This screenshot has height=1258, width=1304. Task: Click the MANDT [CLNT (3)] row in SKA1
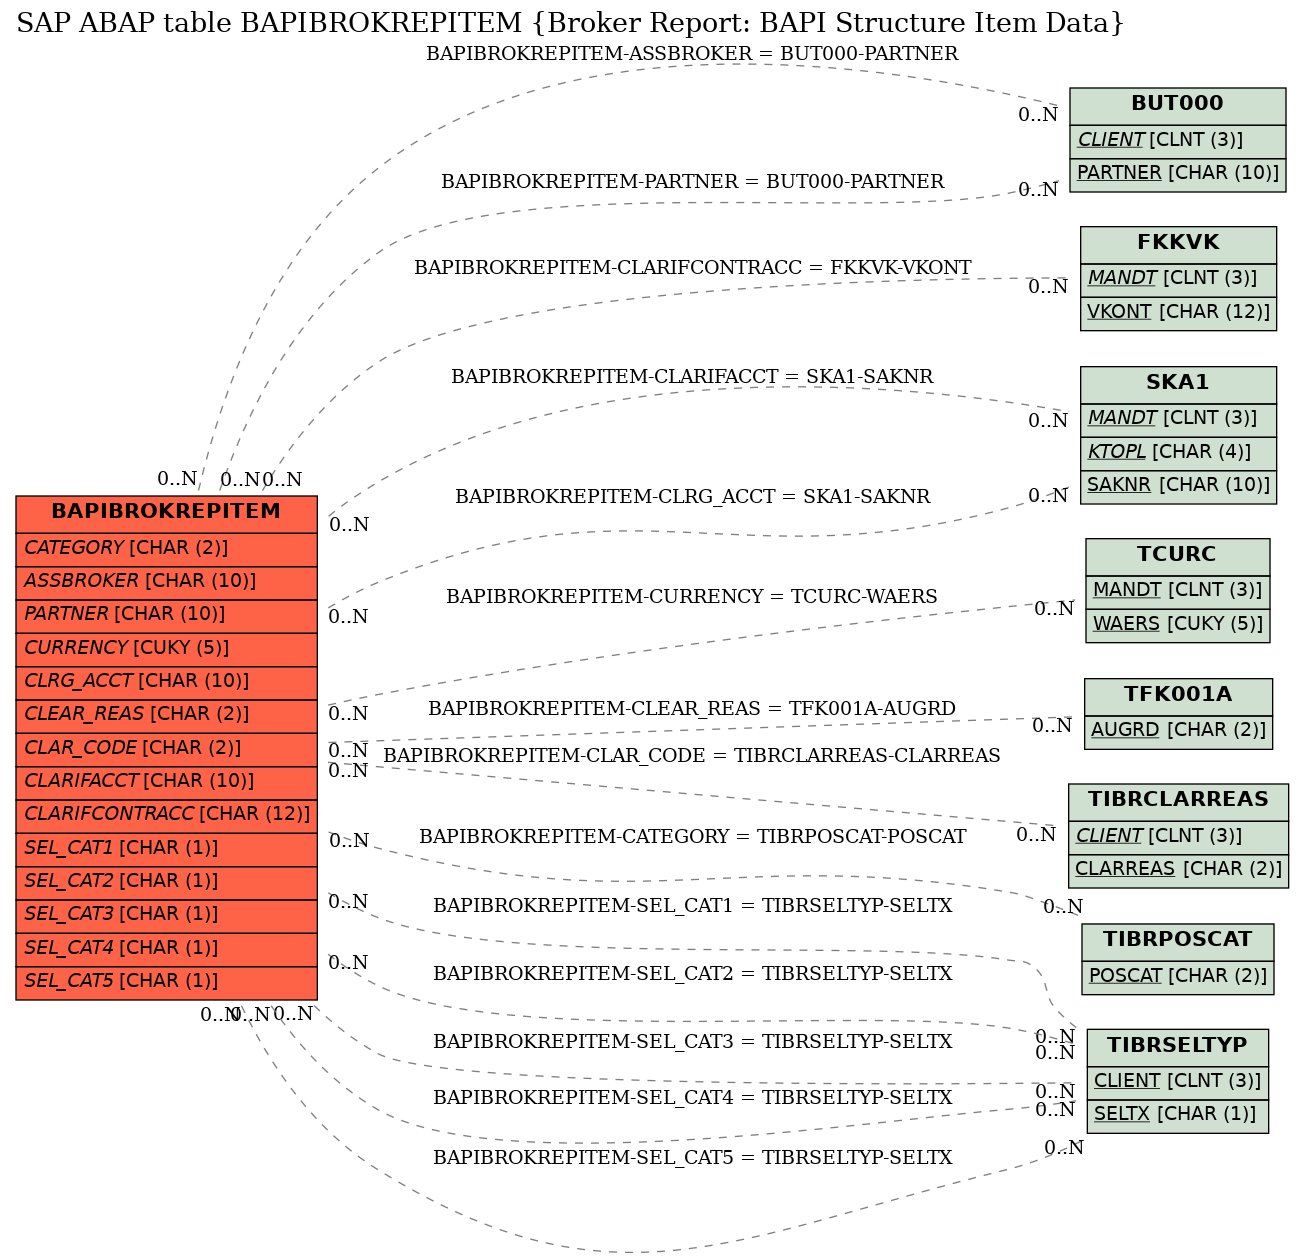point(1178,420)
